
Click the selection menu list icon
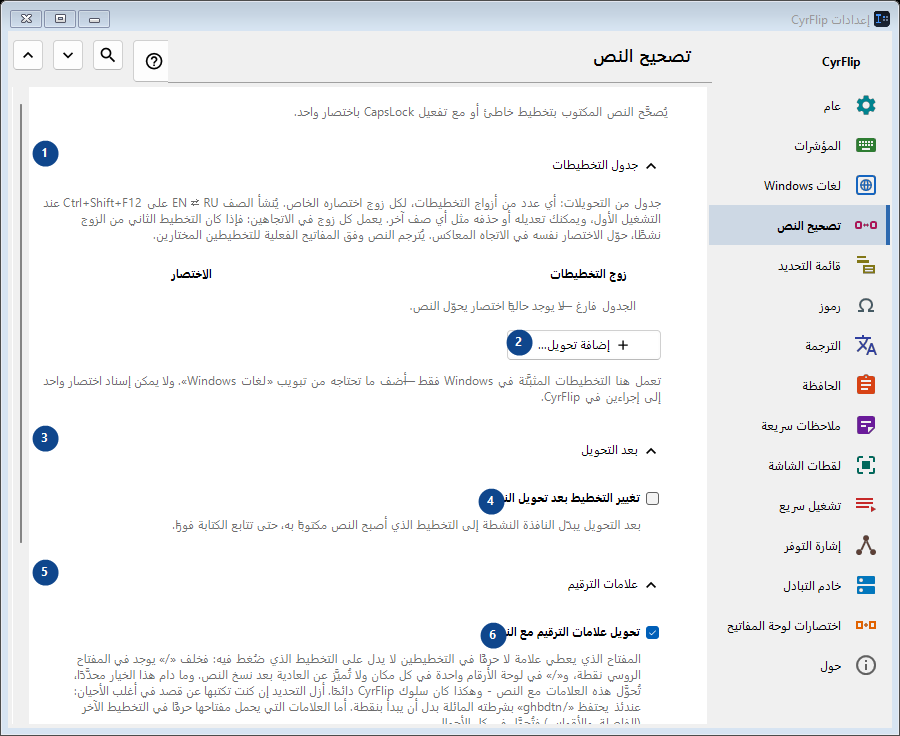coord(866,265)
